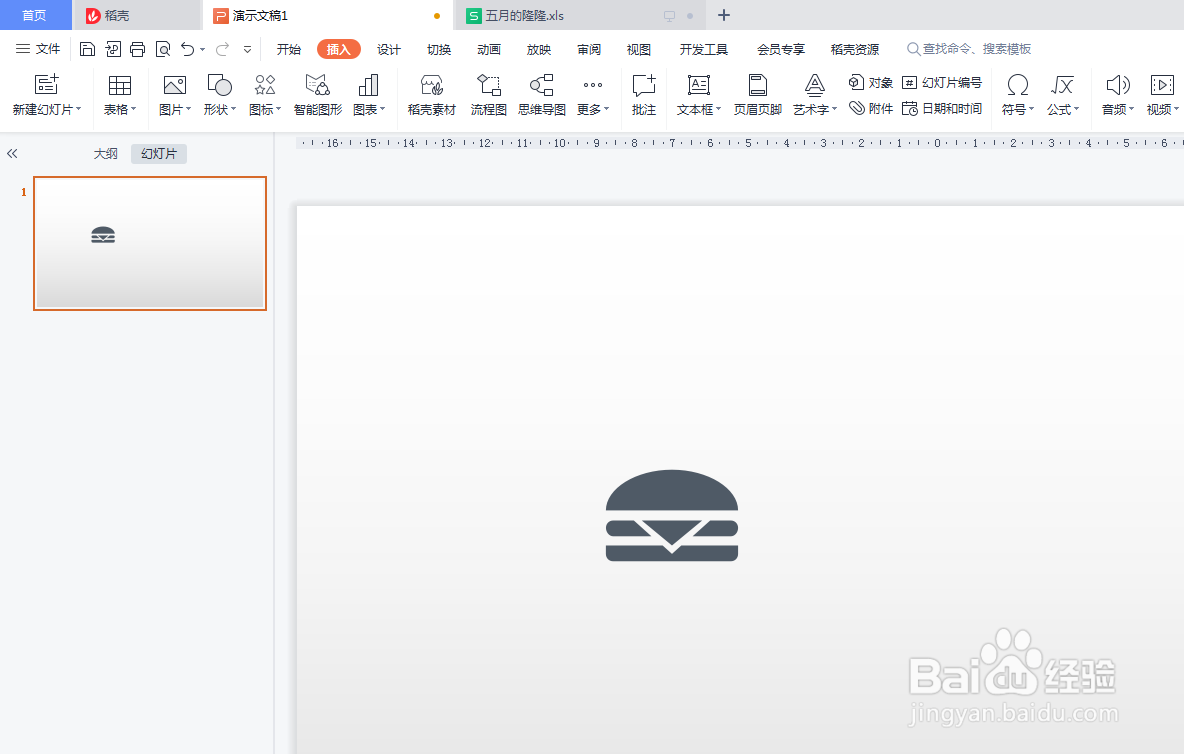Click the Print Preview icon
The width and height of the screenshot is (1184, 754).
pyautogui.click(x=162, y=49)
